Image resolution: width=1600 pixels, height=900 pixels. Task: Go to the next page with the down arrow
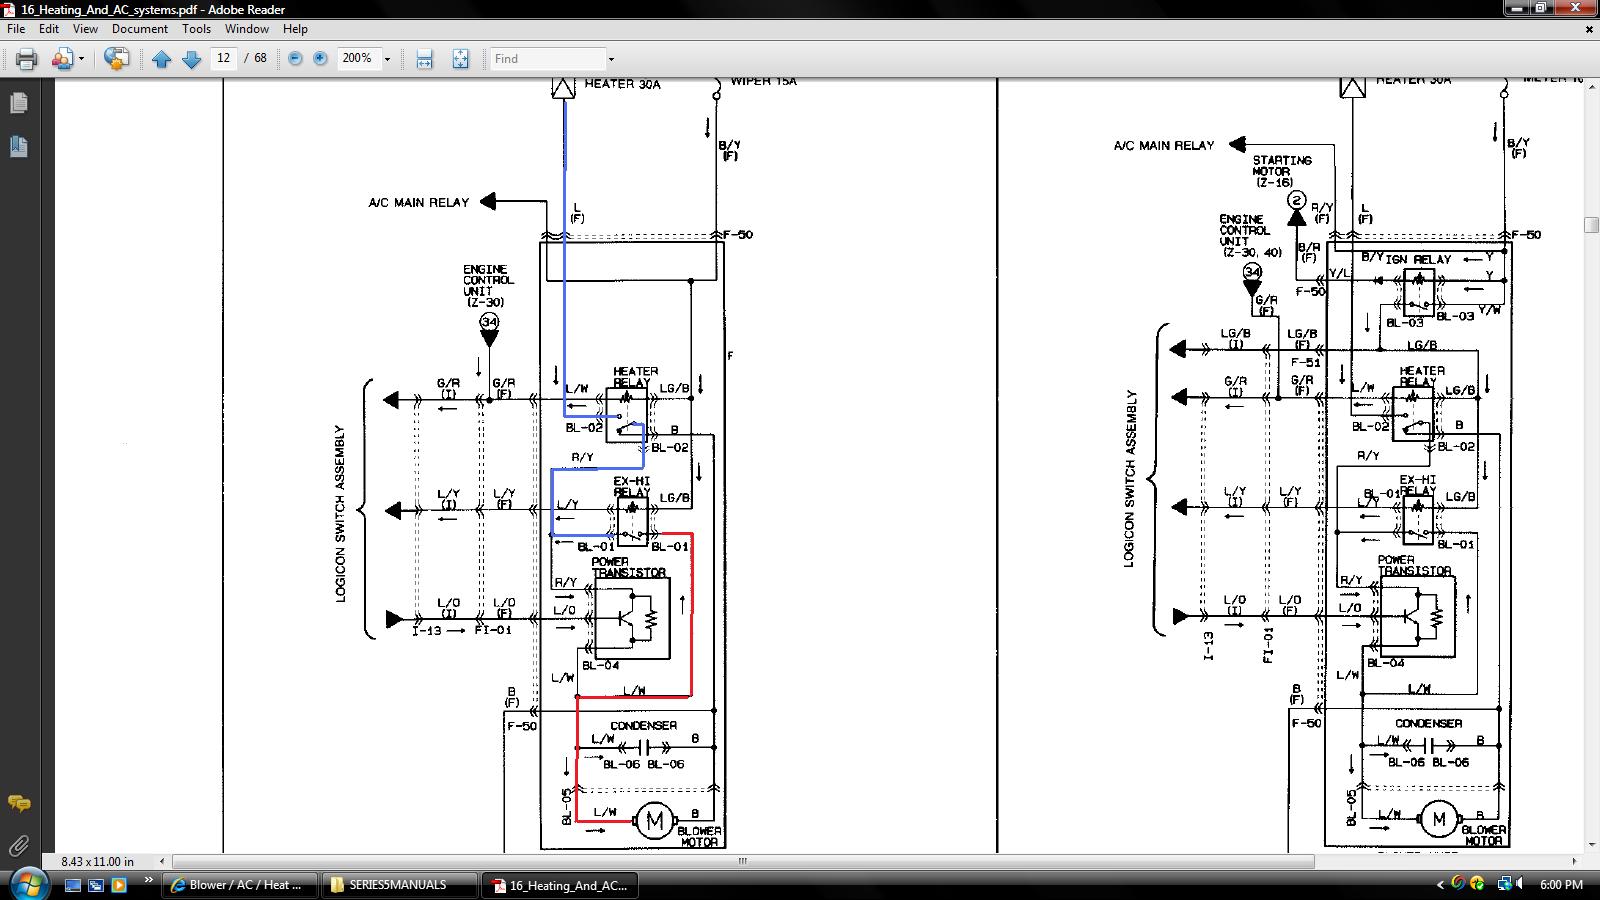pos(192,59)
